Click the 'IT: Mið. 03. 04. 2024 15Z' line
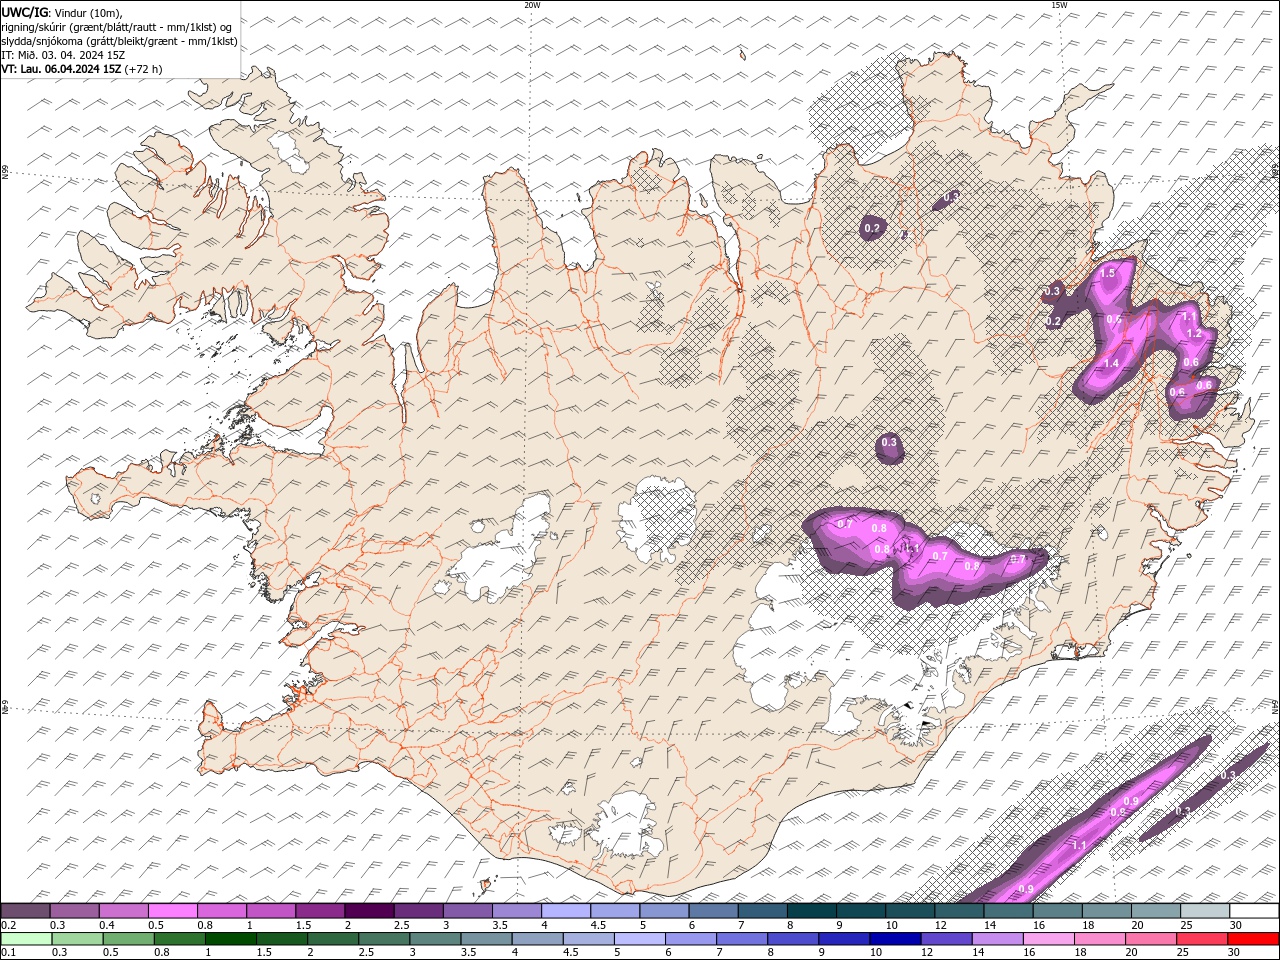 [63, 55]
